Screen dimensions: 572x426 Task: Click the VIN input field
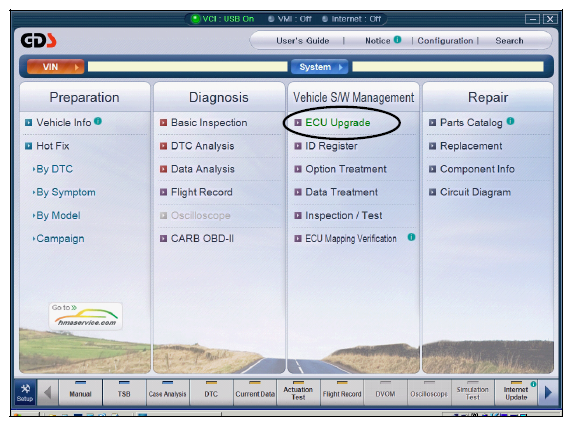pyautogui.click(x=188, y=67)
